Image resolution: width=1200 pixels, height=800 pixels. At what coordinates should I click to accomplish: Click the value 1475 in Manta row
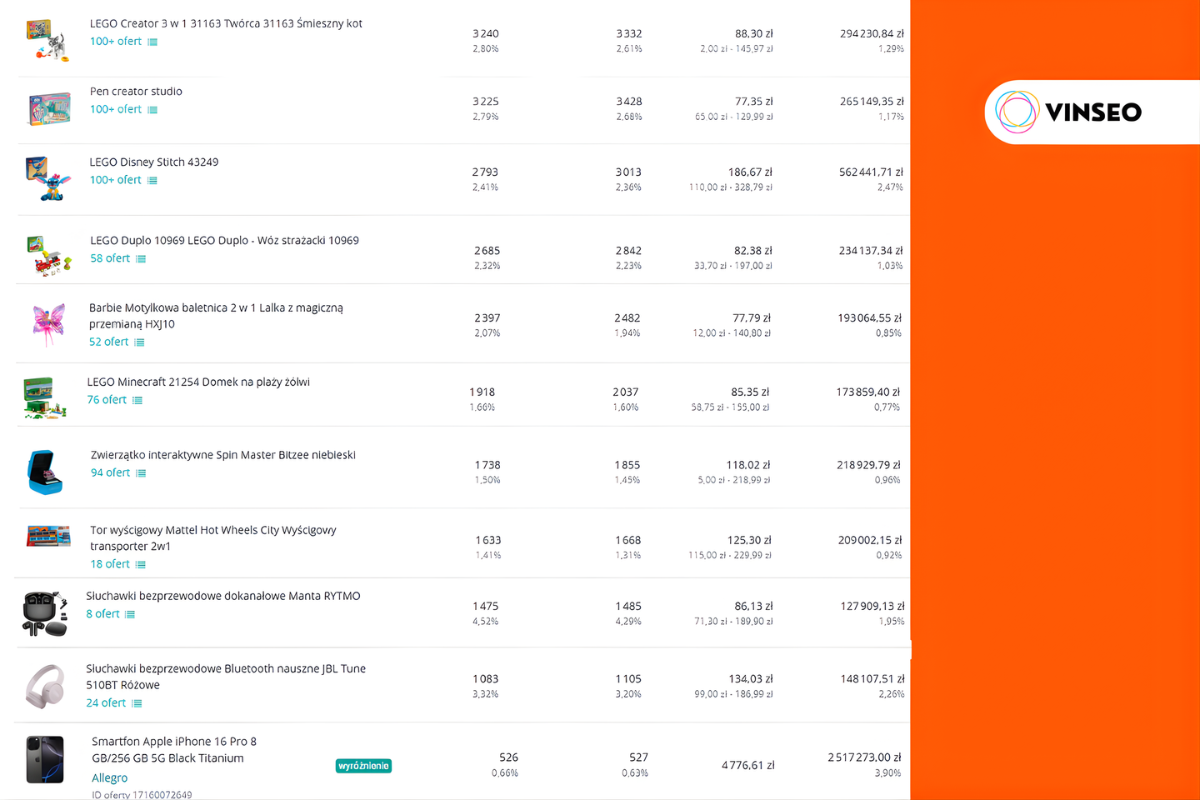(x=485, y=606)
